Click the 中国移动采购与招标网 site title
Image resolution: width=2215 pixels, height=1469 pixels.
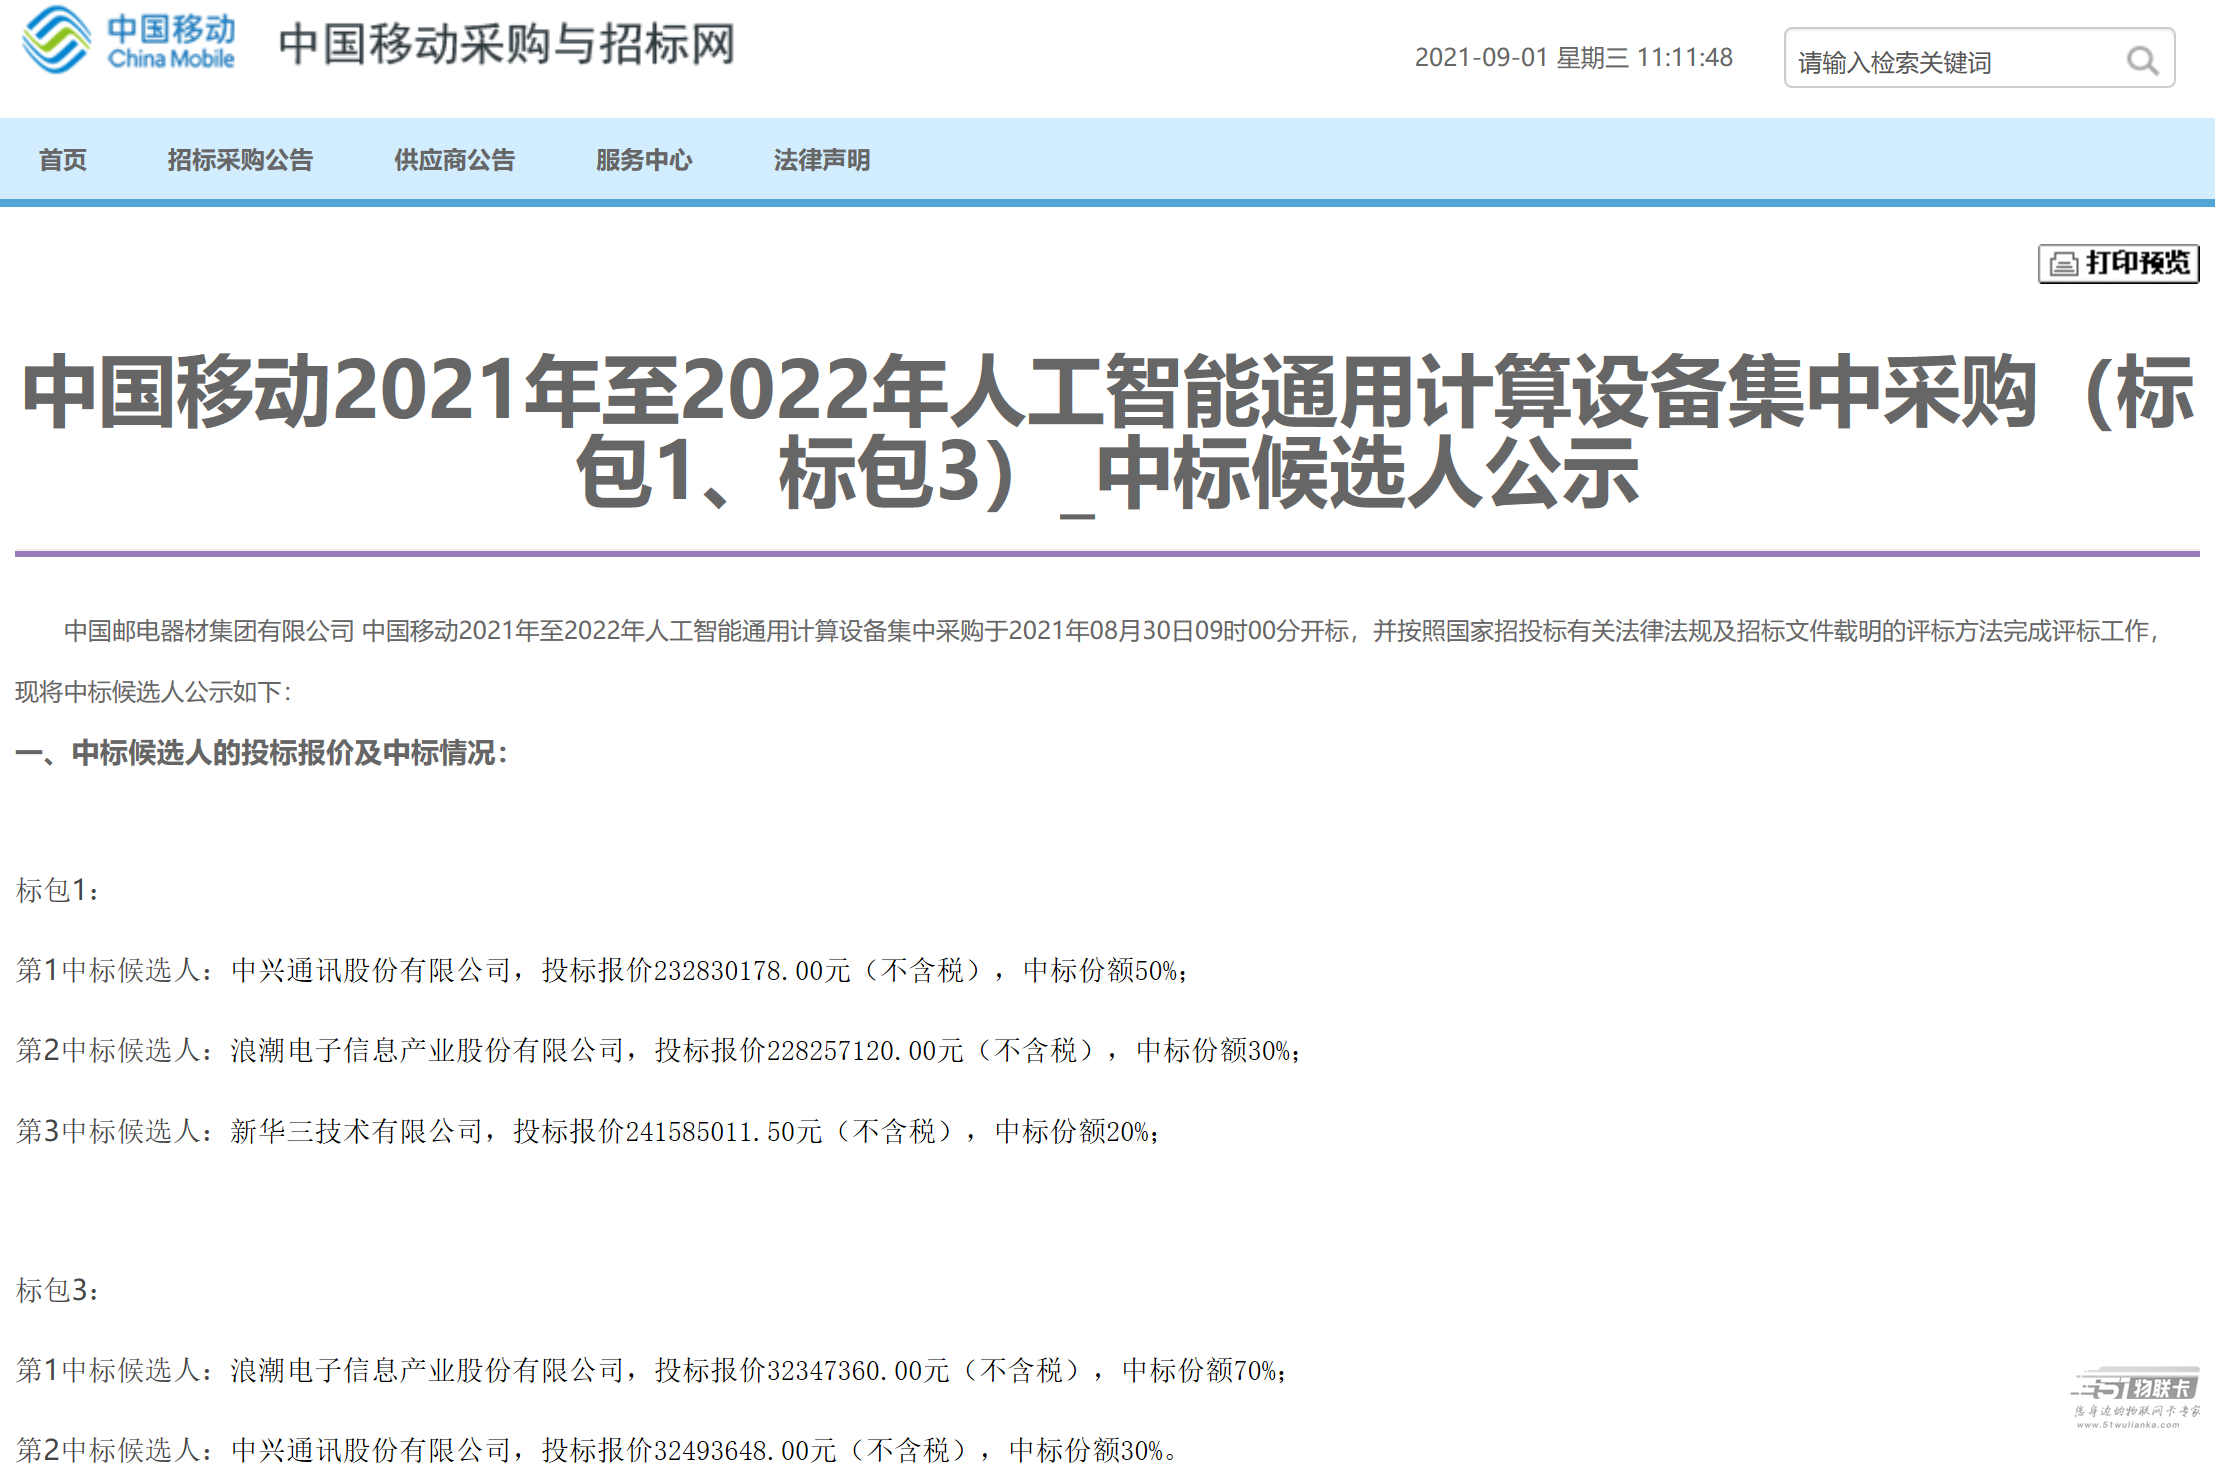click(x=506, y=45)
